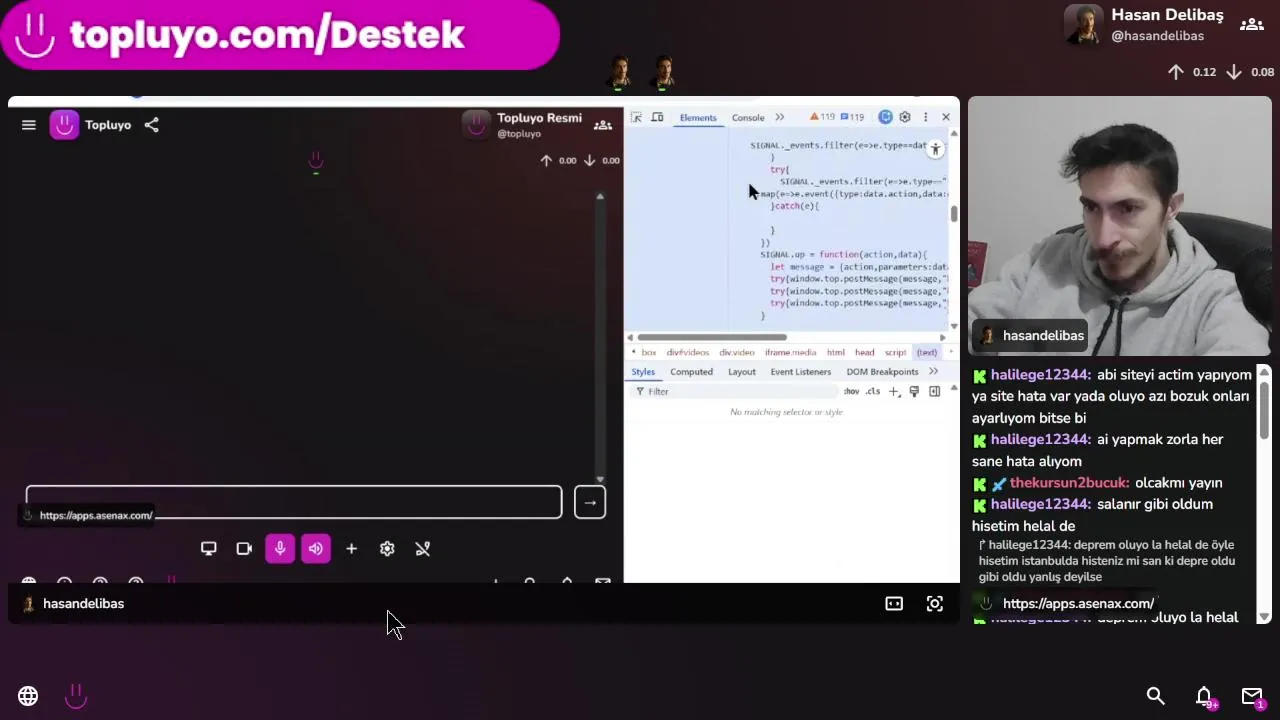Viewport: 1280px width, 720px height.
Task: Open DevTools settings gear
Action: tap(905, 117)
